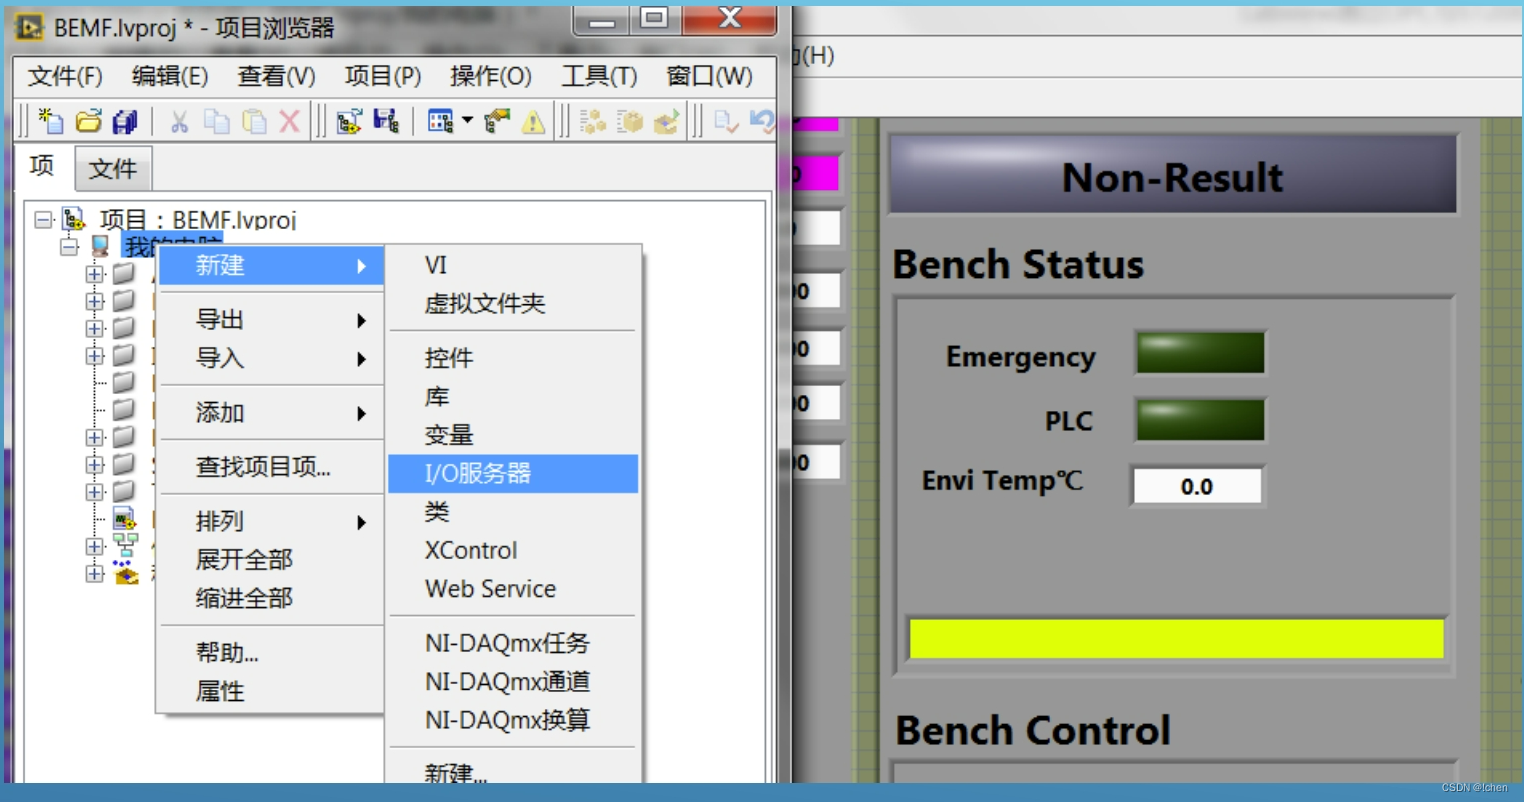Click the Save All toolbar icon
Viewport: 1524px width, 802px height.
pos(125,121)
